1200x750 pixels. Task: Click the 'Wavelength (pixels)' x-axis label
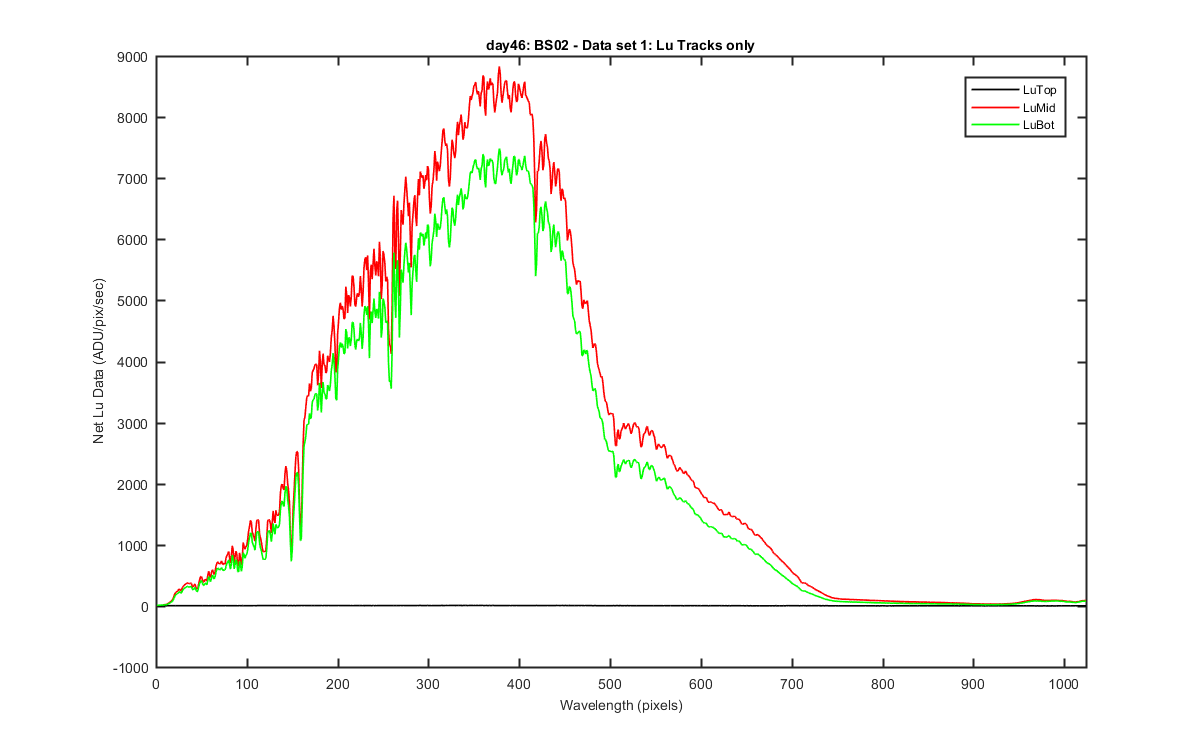click(x=620, y=705)
